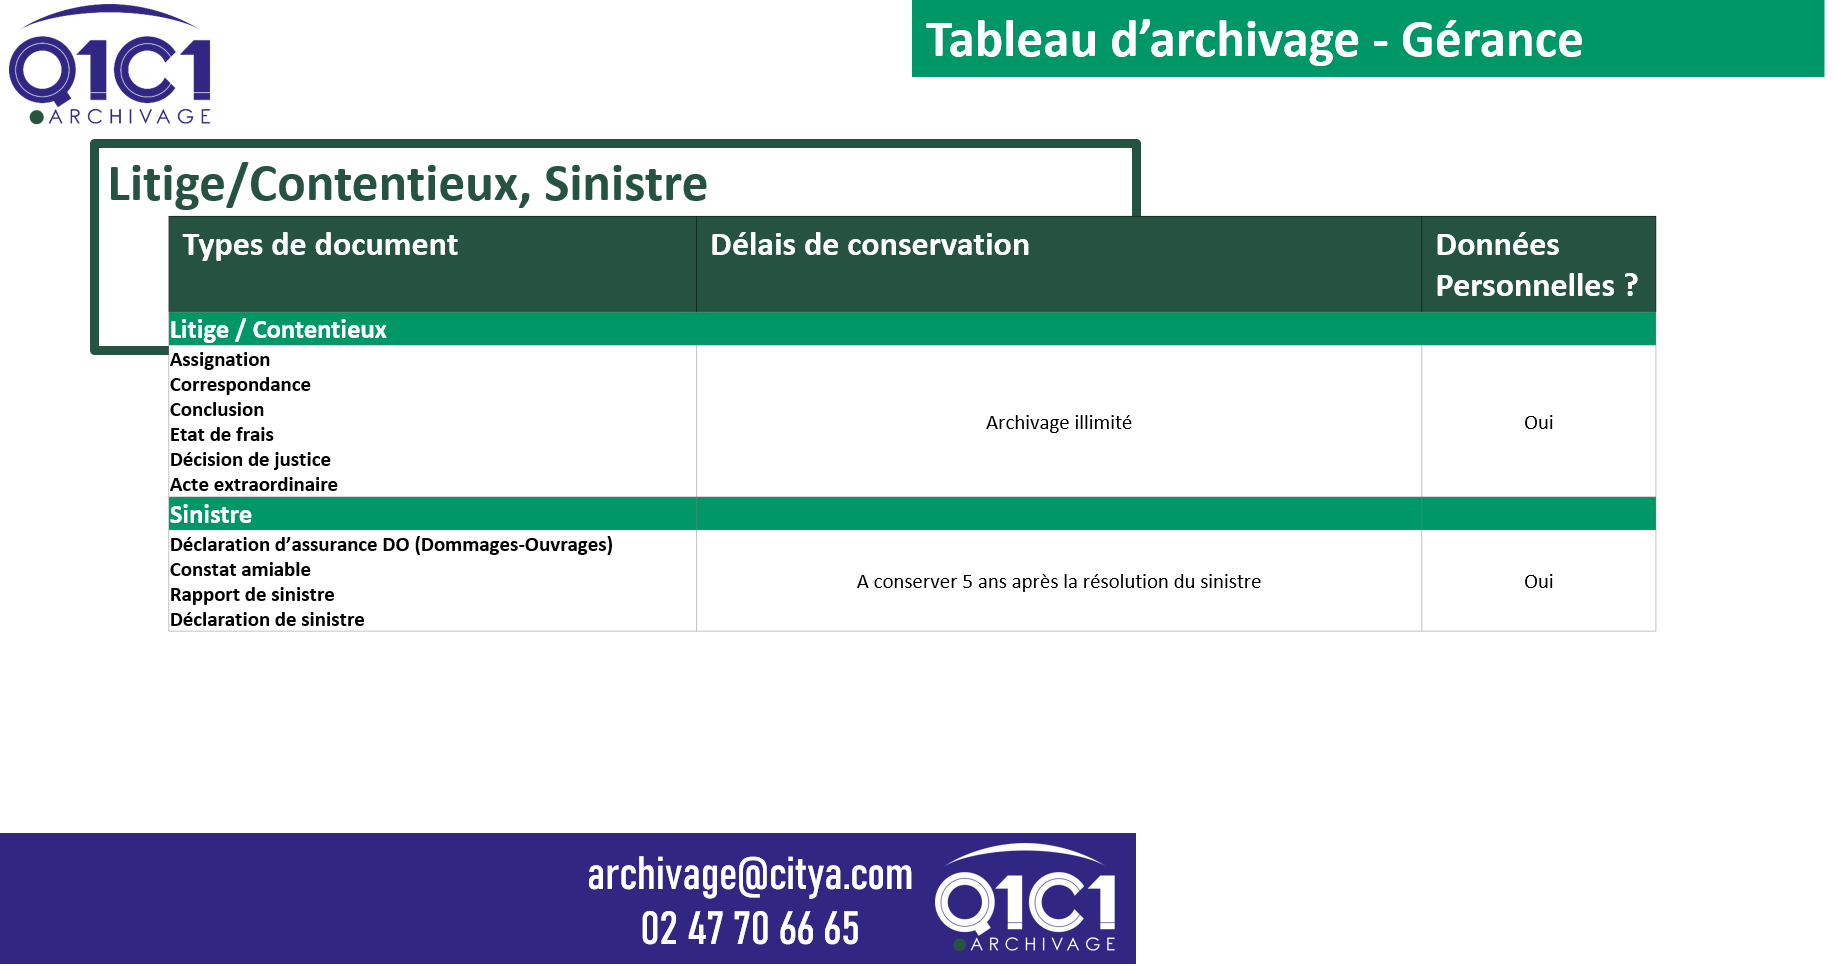This screenshot has height=973, width=1839.
Task: Click the Litige/Contentieux, Sinistre heading
Action: (407, 184)
